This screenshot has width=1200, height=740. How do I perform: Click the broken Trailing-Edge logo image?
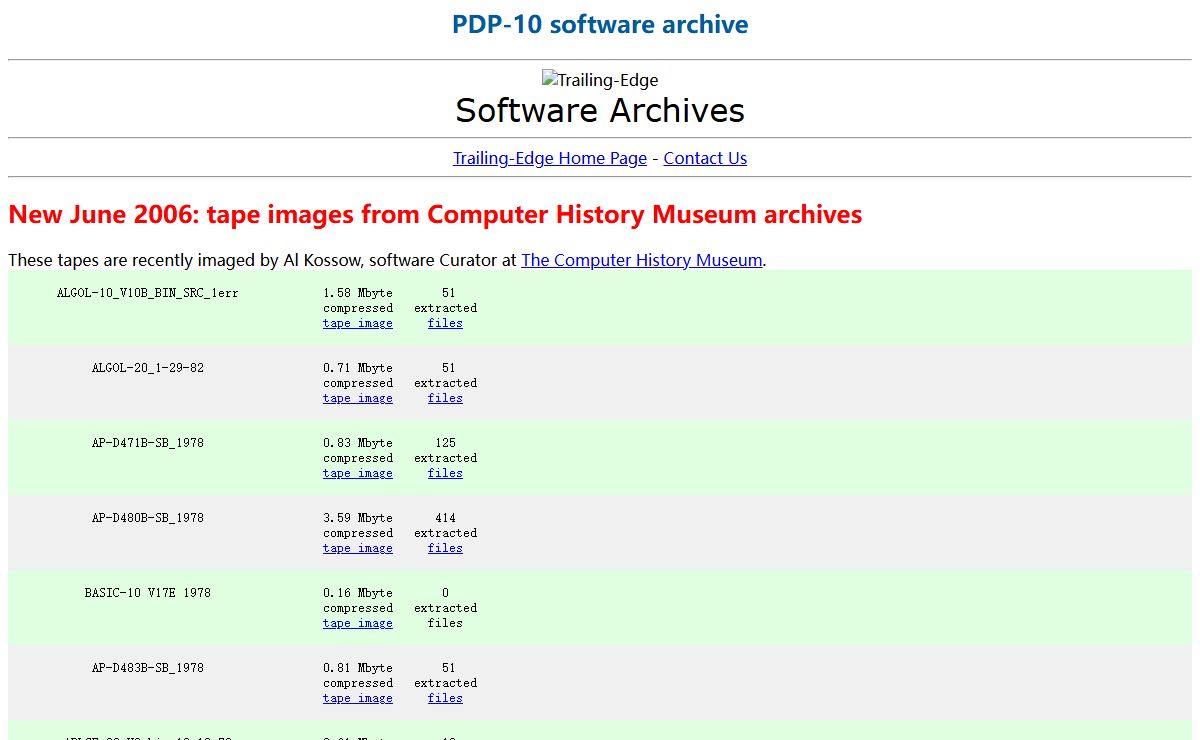[x=600, y=80]
